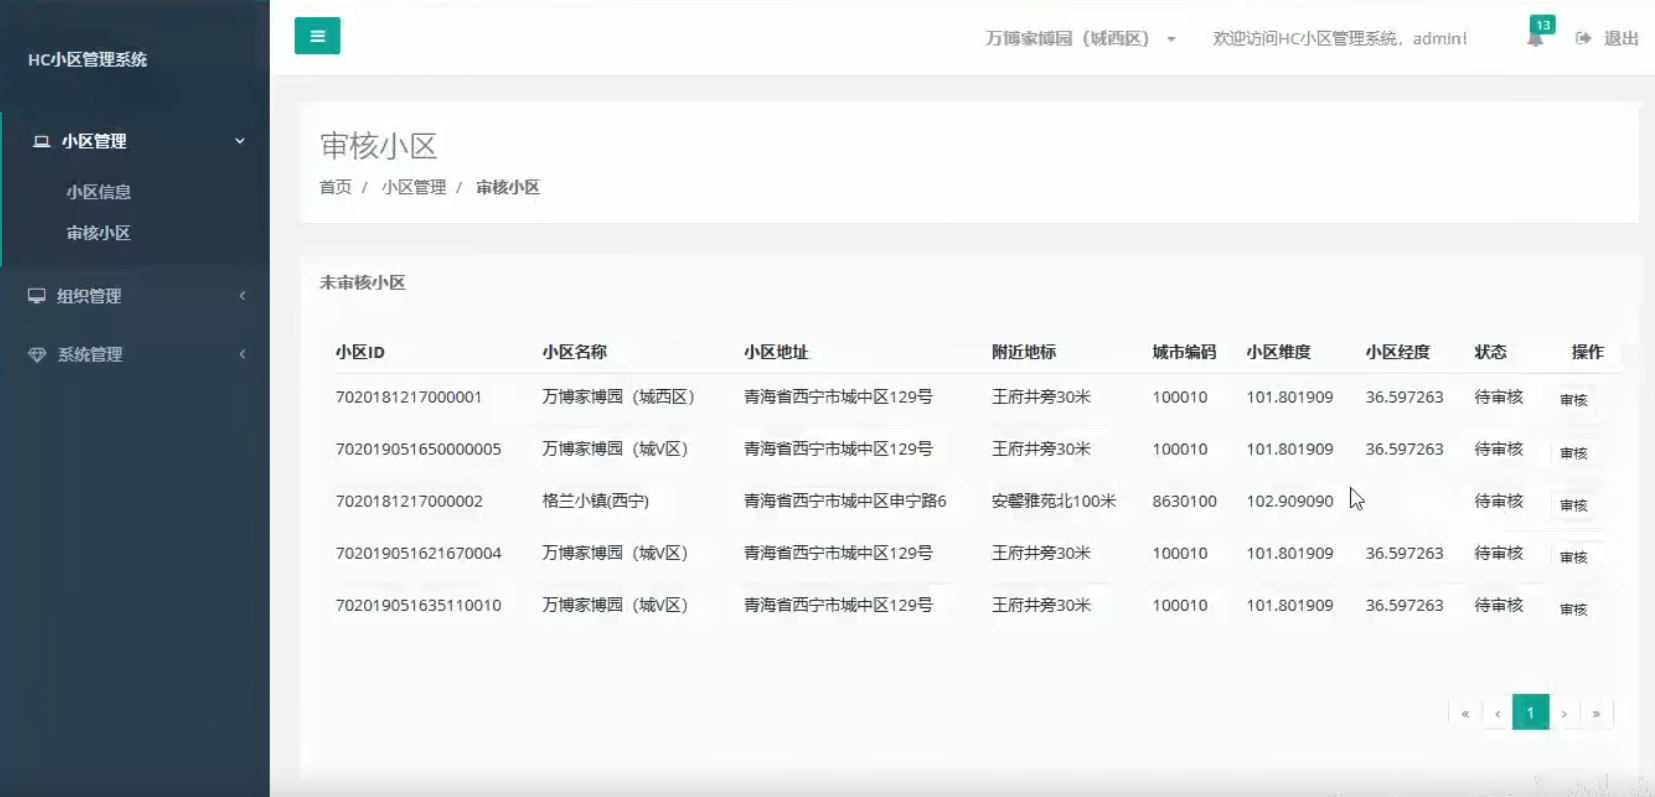
Task: Click 审核 for 格兰小镇(西宁) row
Action: [x=1573, y=505]
